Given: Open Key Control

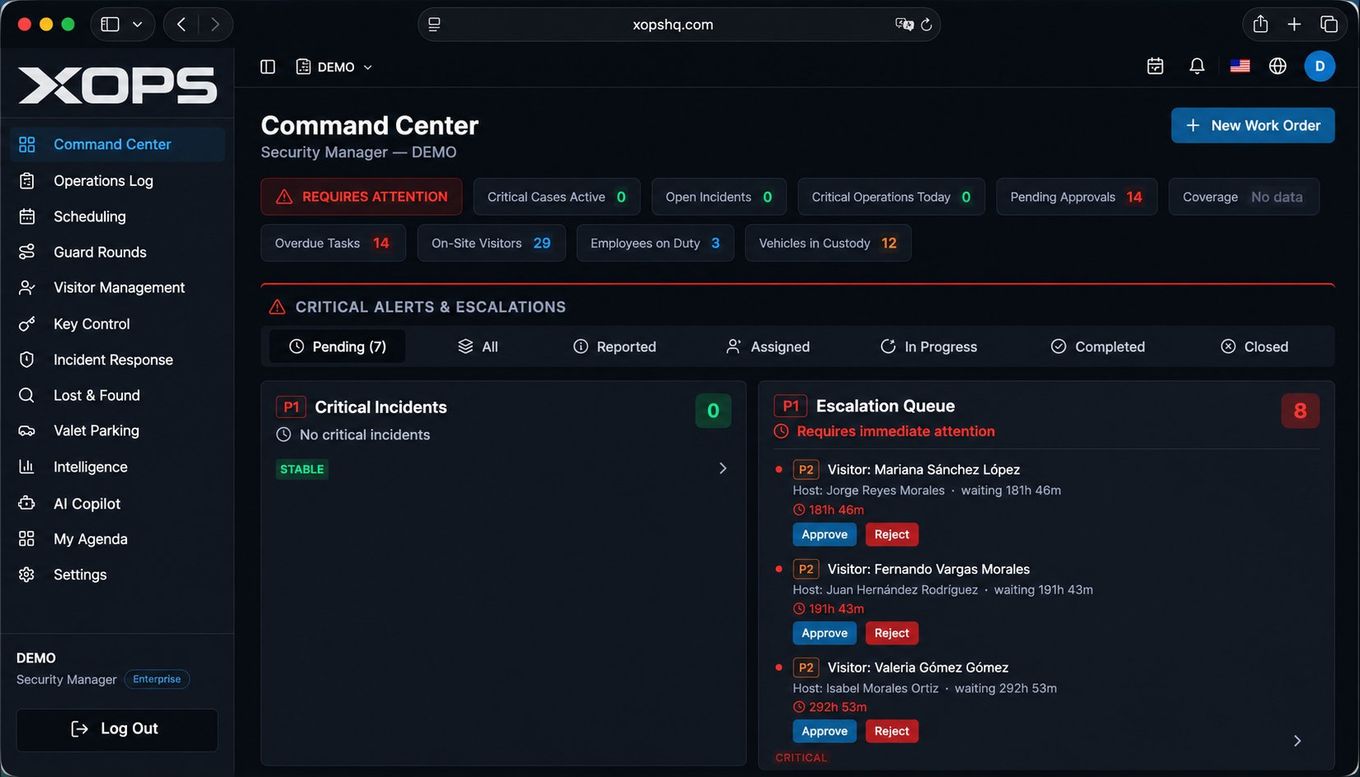Looking at the screenshot, I should (117, 324).
